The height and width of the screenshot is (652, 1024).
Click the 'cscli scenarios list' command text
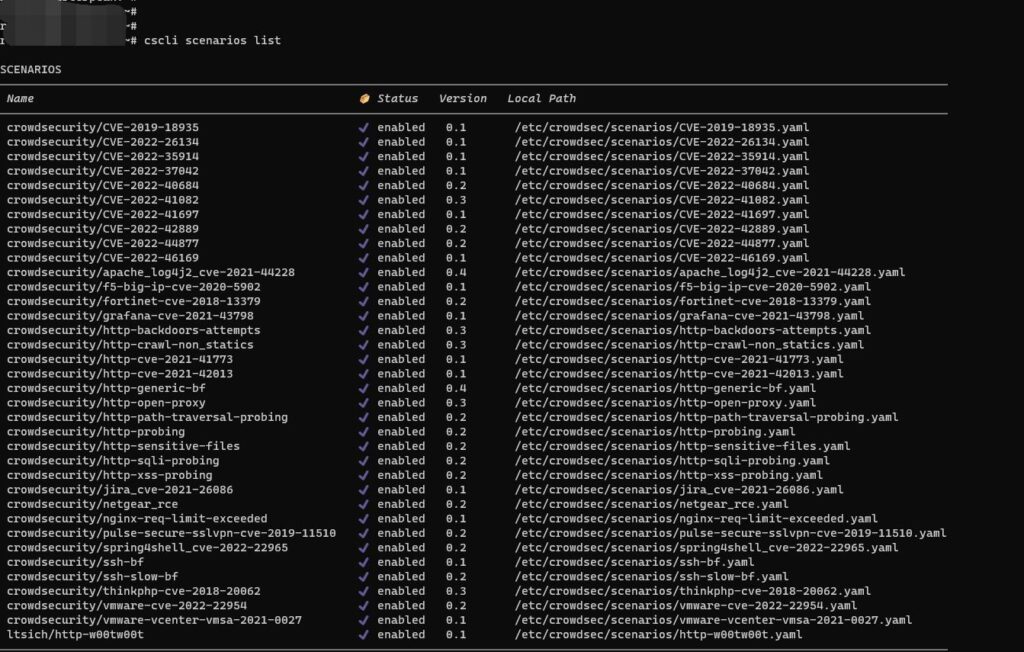(212, 41)
